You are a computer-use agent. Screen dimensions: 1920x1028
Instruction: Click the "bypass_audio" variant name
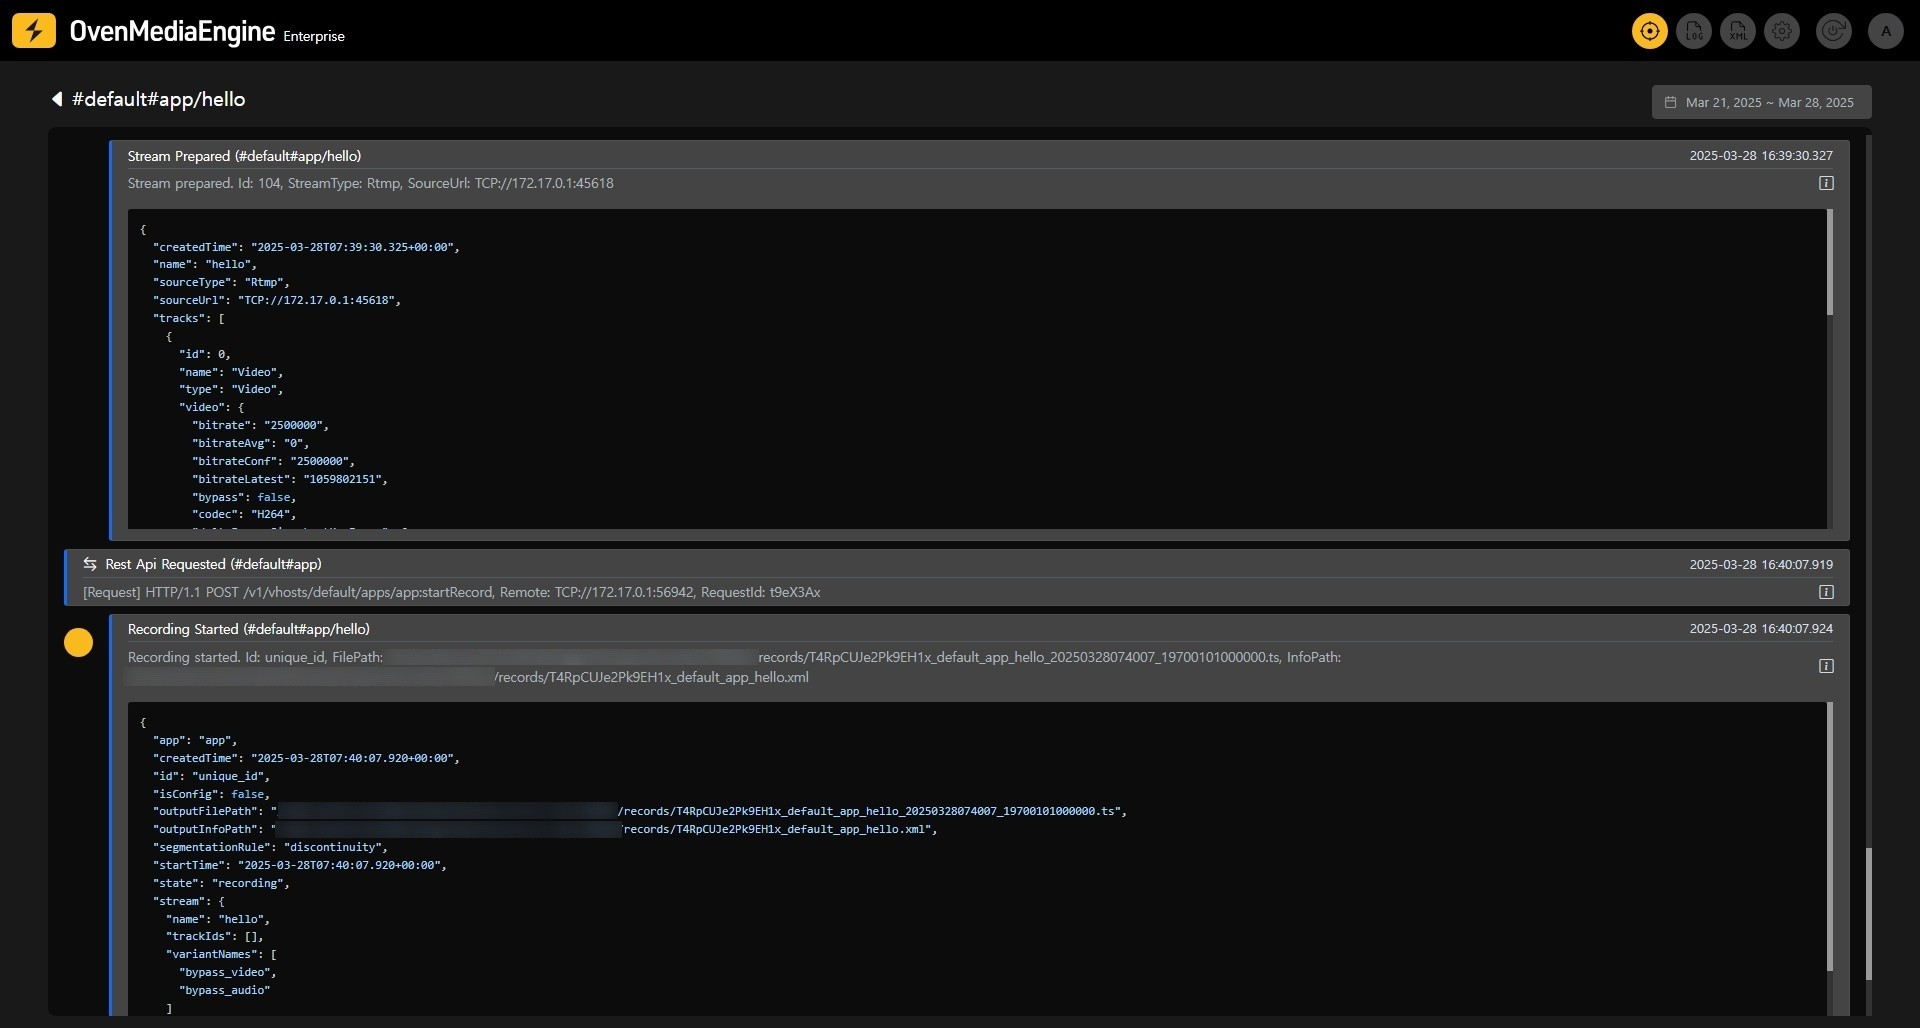(225, 990)
